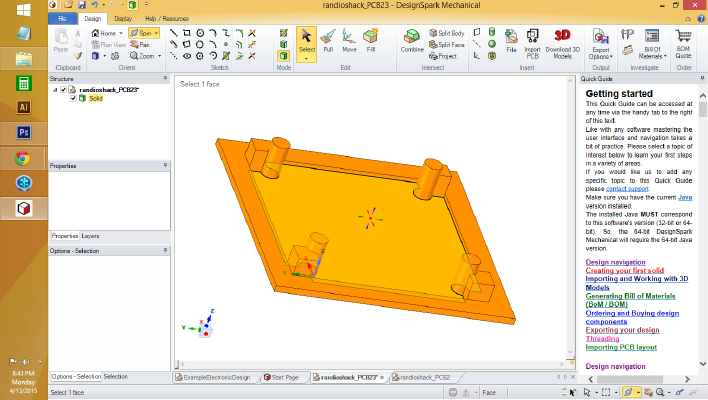Open the Combine tool
The height and width of the screenshot is (400, 708).
click(412, 41)
